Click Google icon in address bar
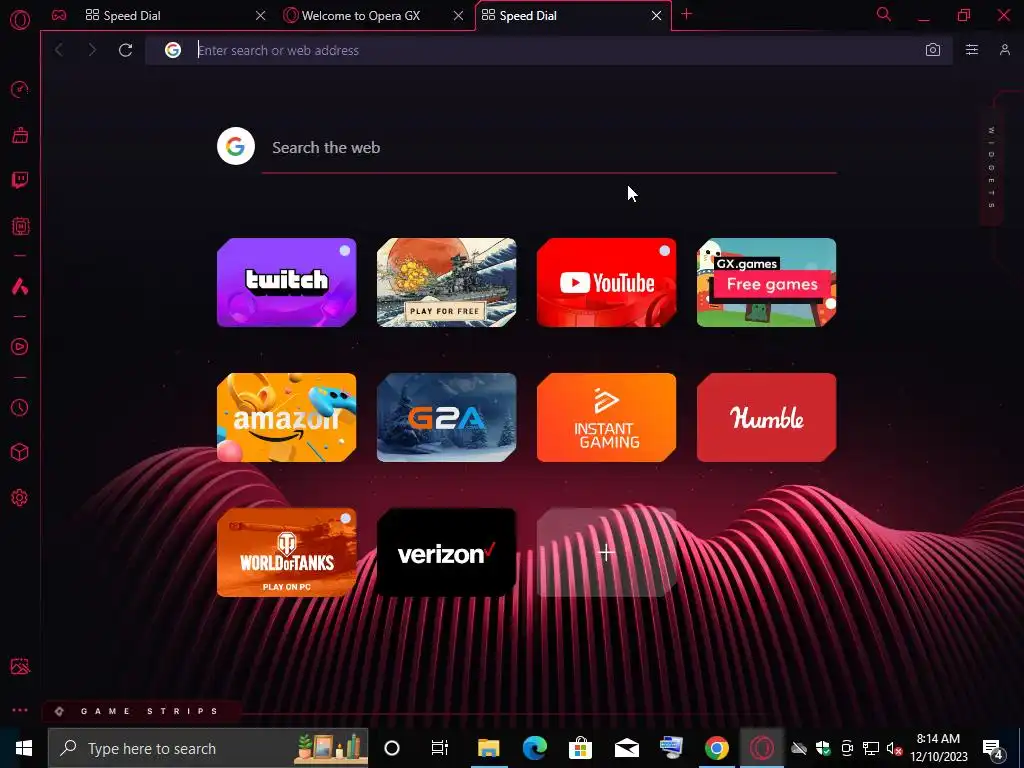 (x=172, y=50)
